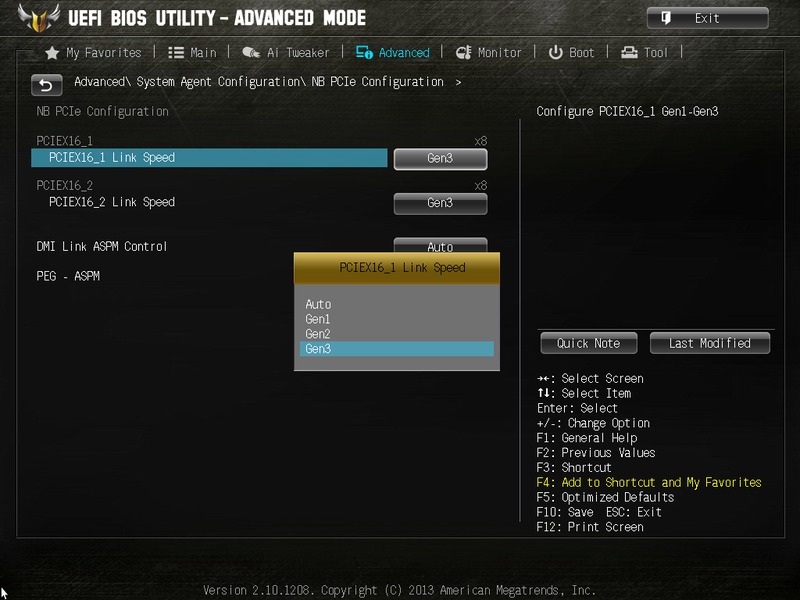Click the Ai Tweaker icon

pos(251,53)
